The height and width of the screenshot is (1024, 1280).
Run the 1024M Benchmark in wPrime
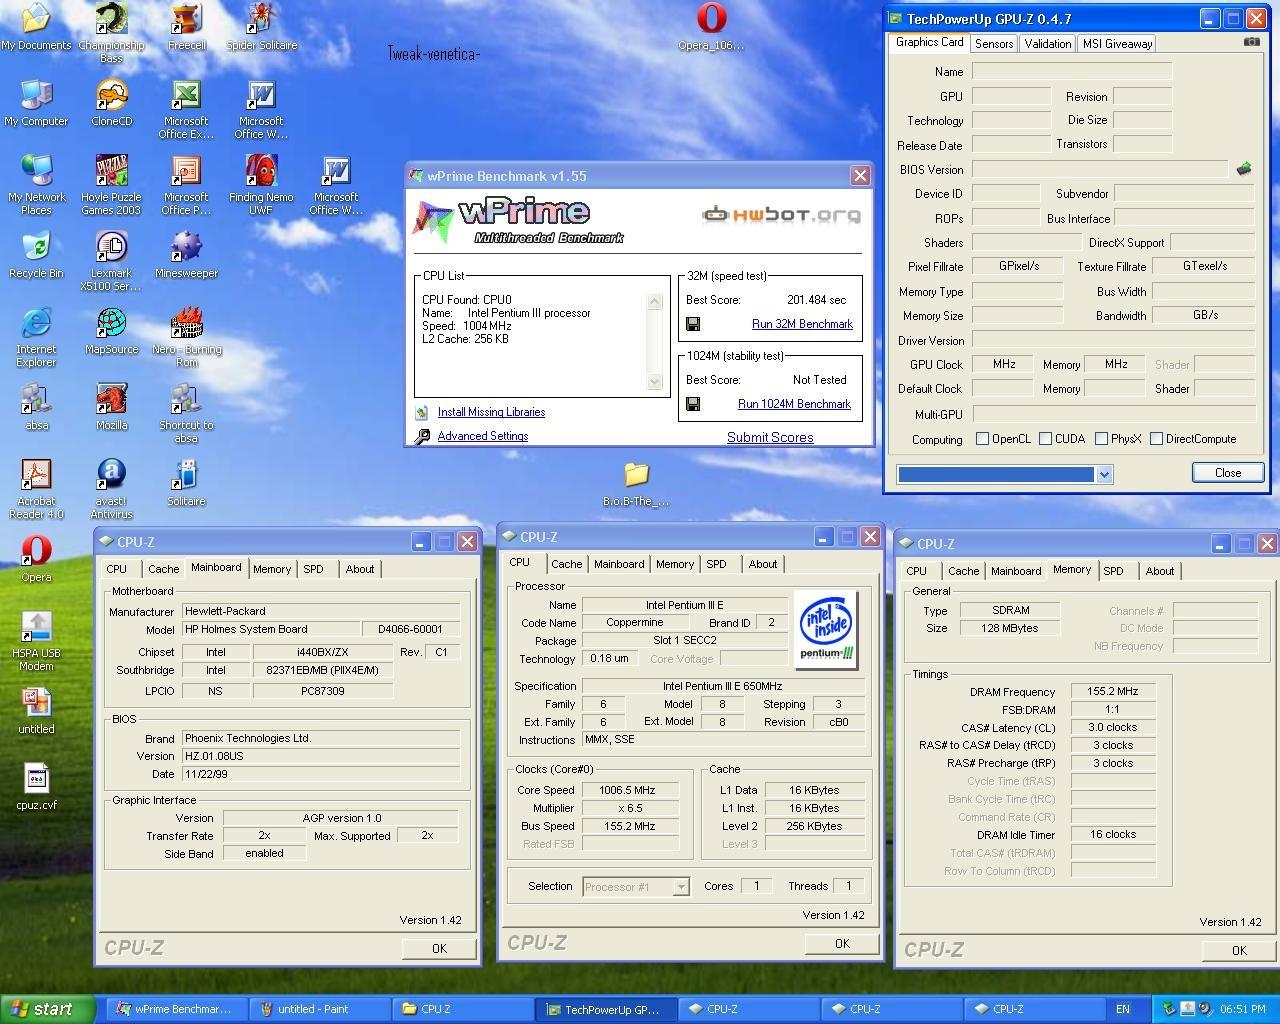[x=794, y=404]
